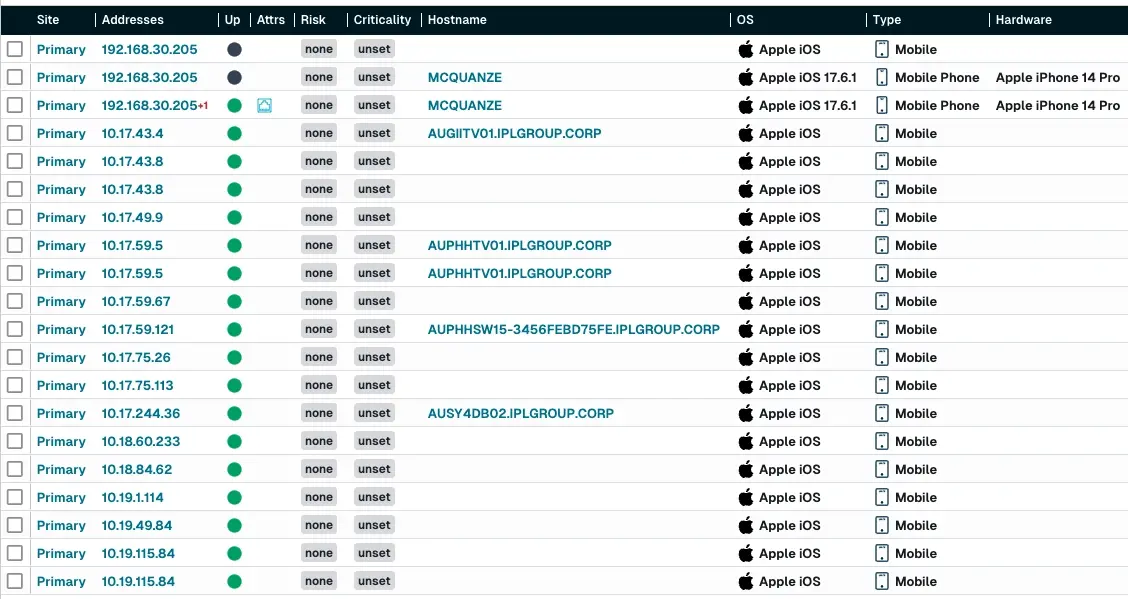Tick the checkbox for asset 10.17.244.36
The width and height of the screenshot is (1128, 599).
[14, 413]
